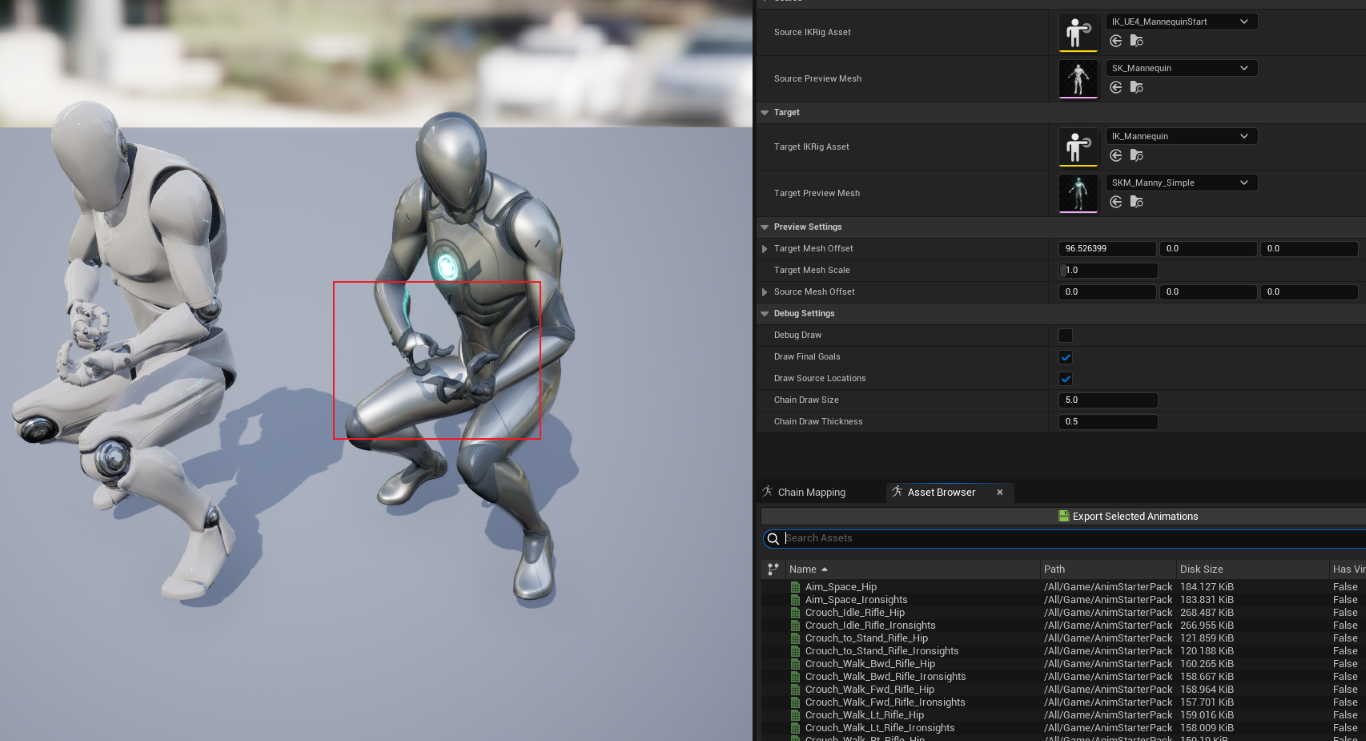Click Export Selected Animations button
Screen dimensions: 1366x741
pyautogui.click(x=1127, y=516)
